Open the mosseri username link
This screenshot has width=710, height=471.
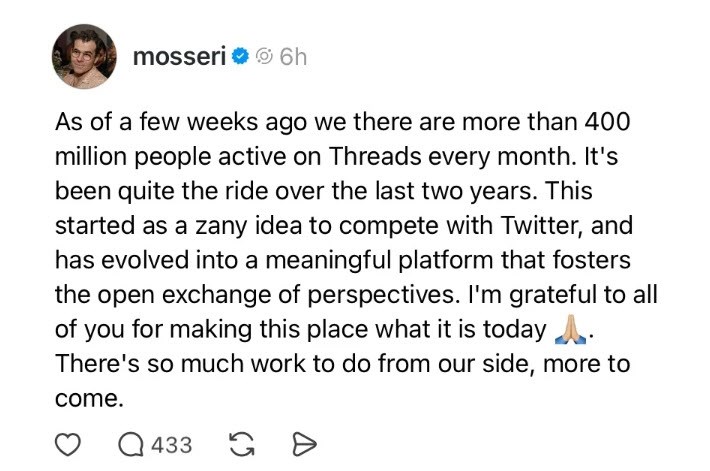179,58
